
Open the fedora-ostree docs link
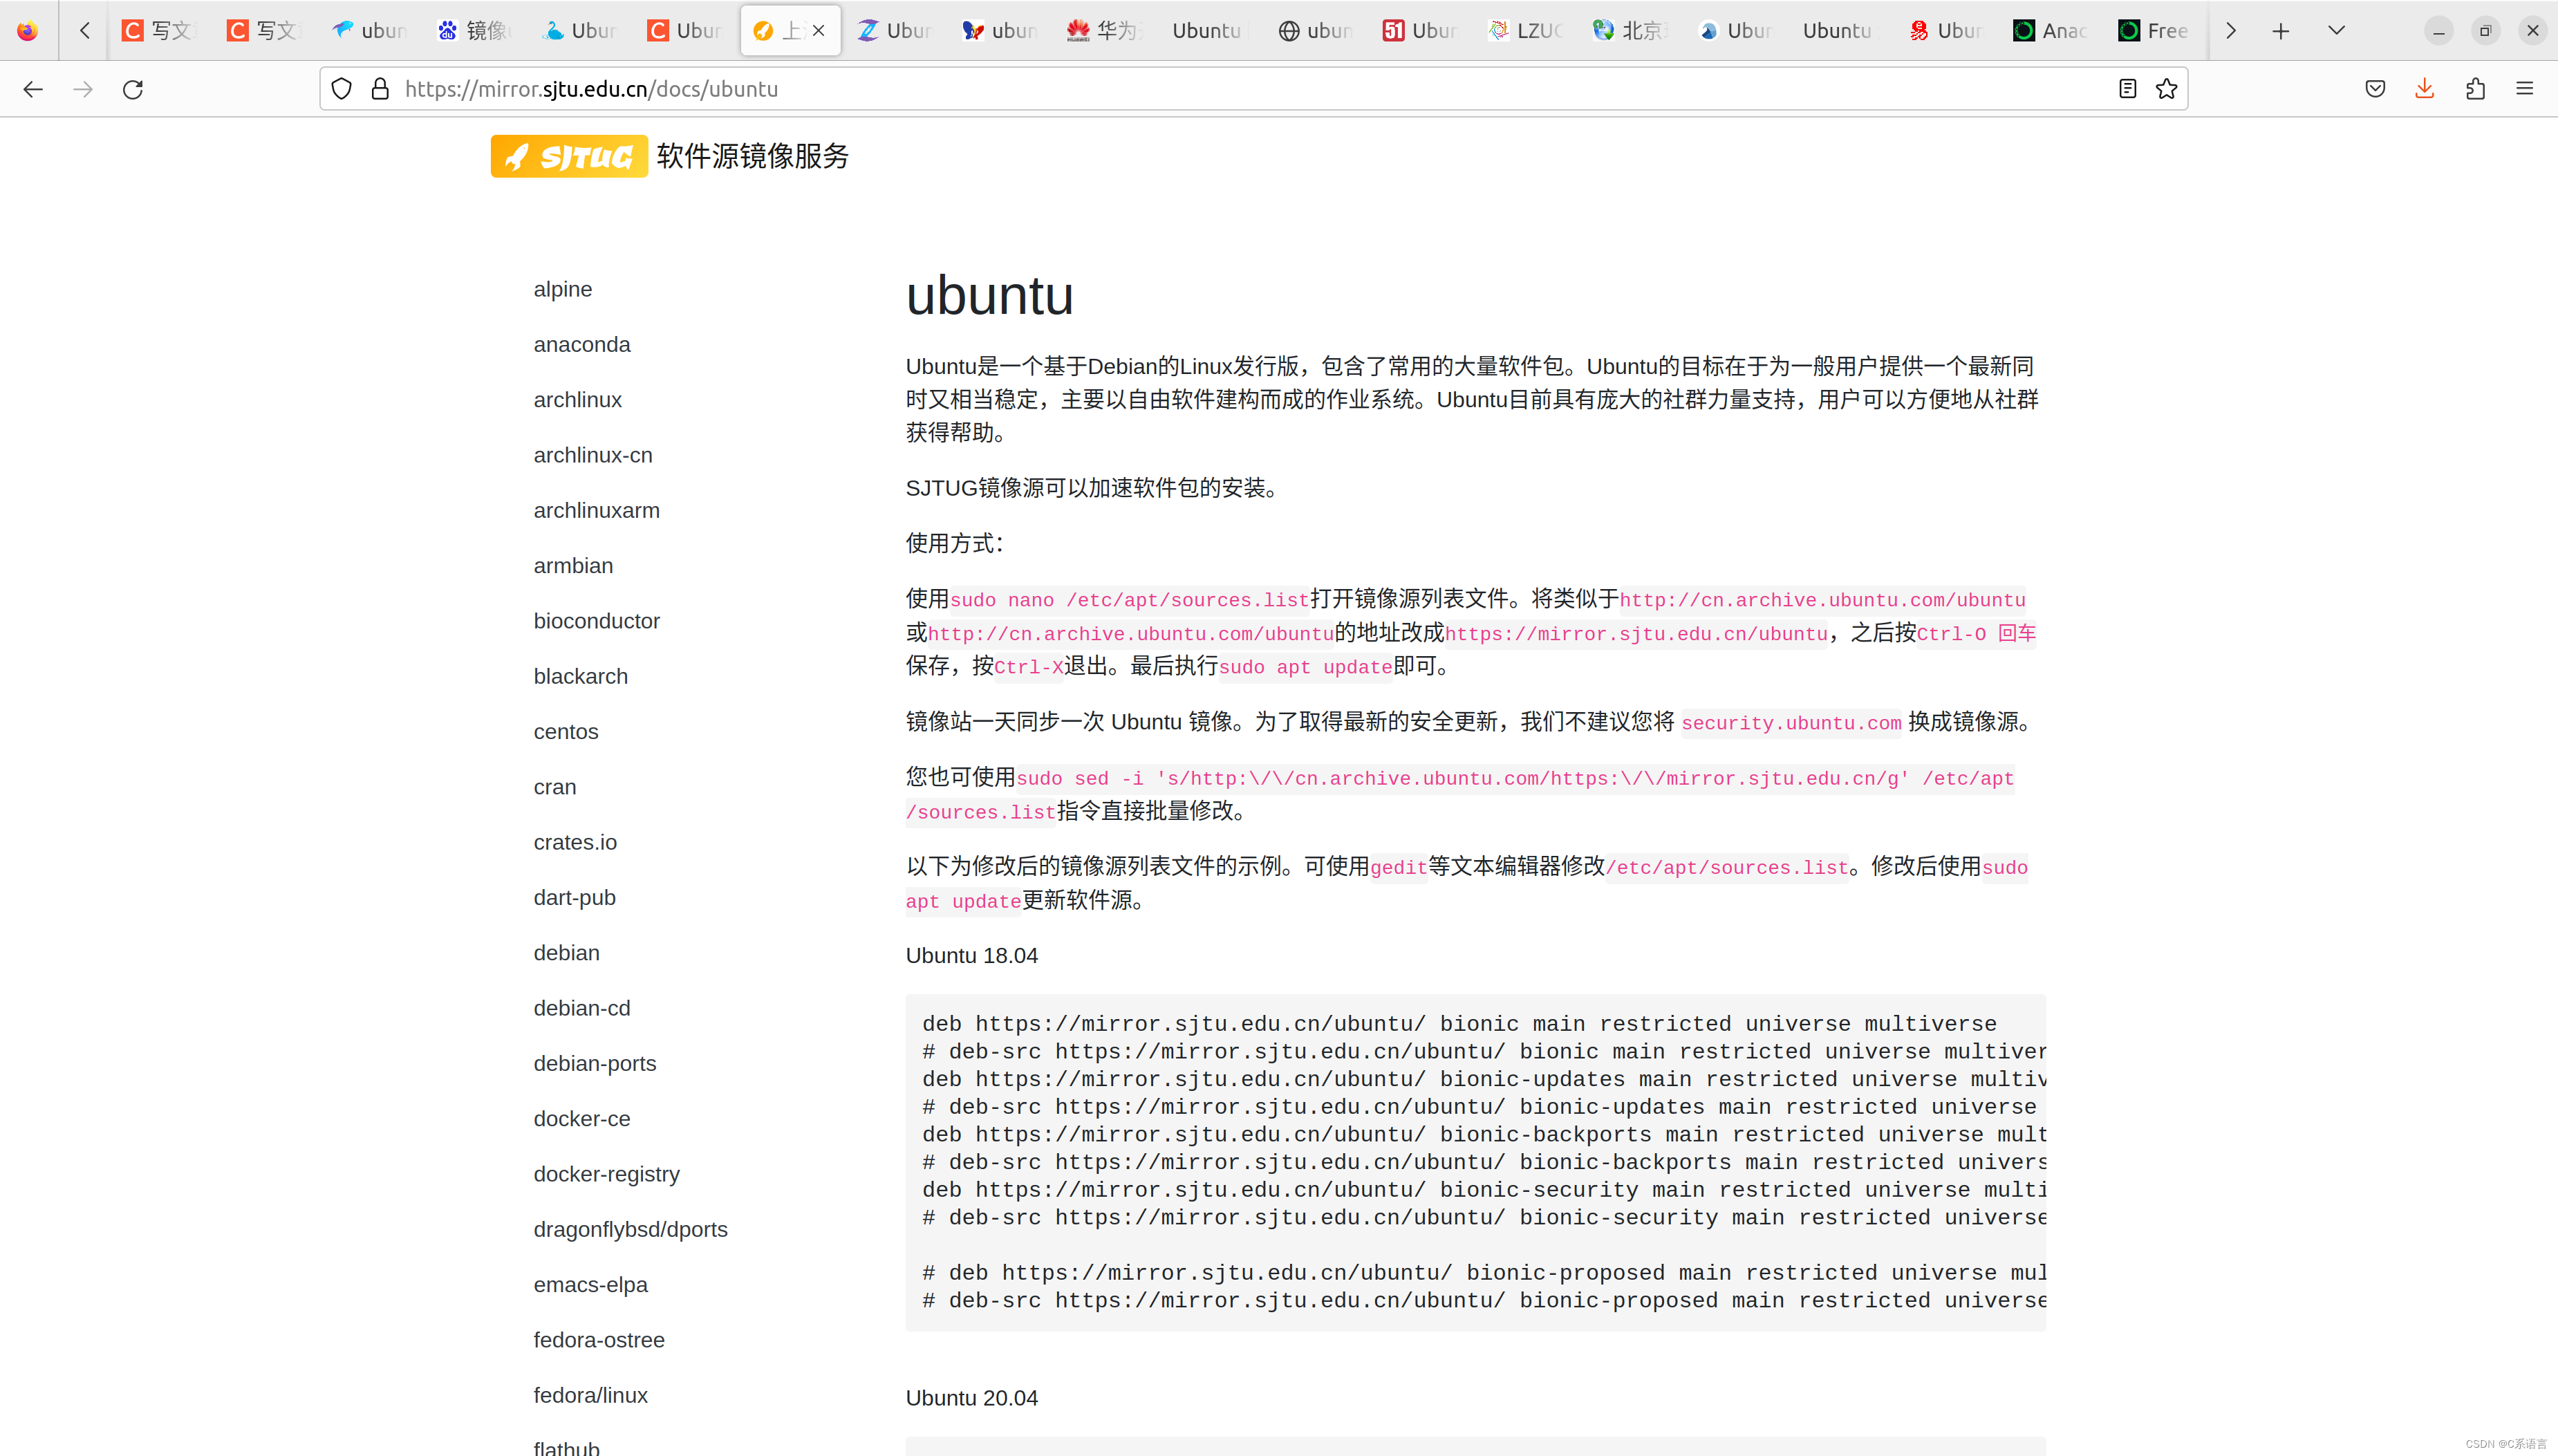(x=599, y=1340)
